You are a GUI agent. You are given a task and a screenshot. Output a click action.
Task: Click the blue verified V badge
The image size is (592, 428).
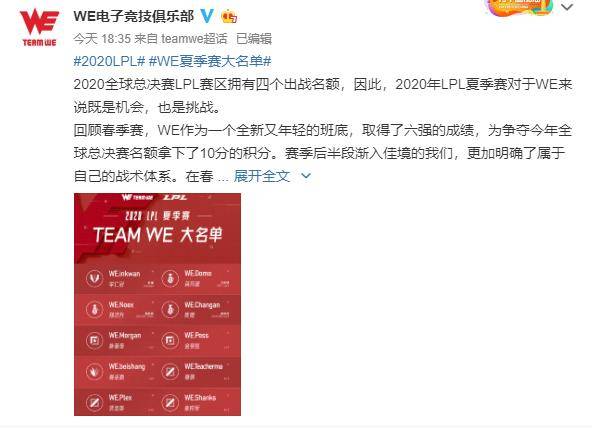(207, 16)
